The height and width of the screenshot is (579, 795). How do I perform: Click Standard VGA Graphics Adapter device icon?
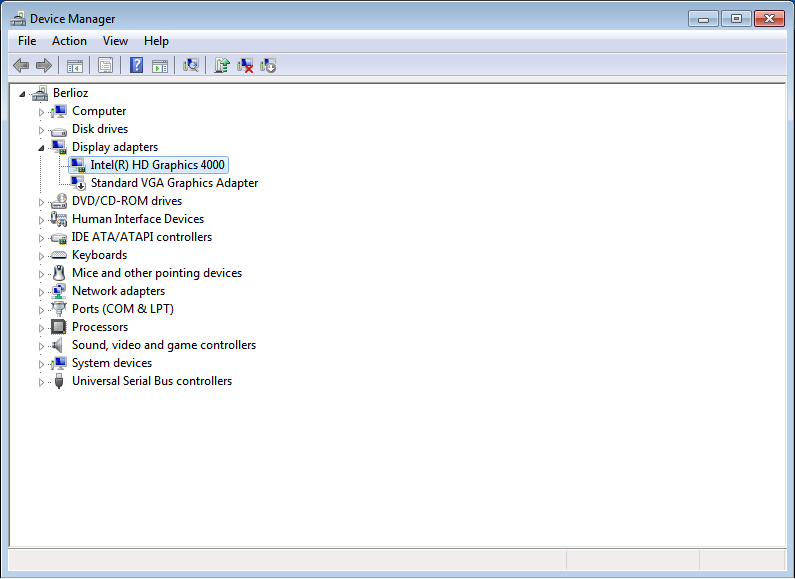(78, 183)
